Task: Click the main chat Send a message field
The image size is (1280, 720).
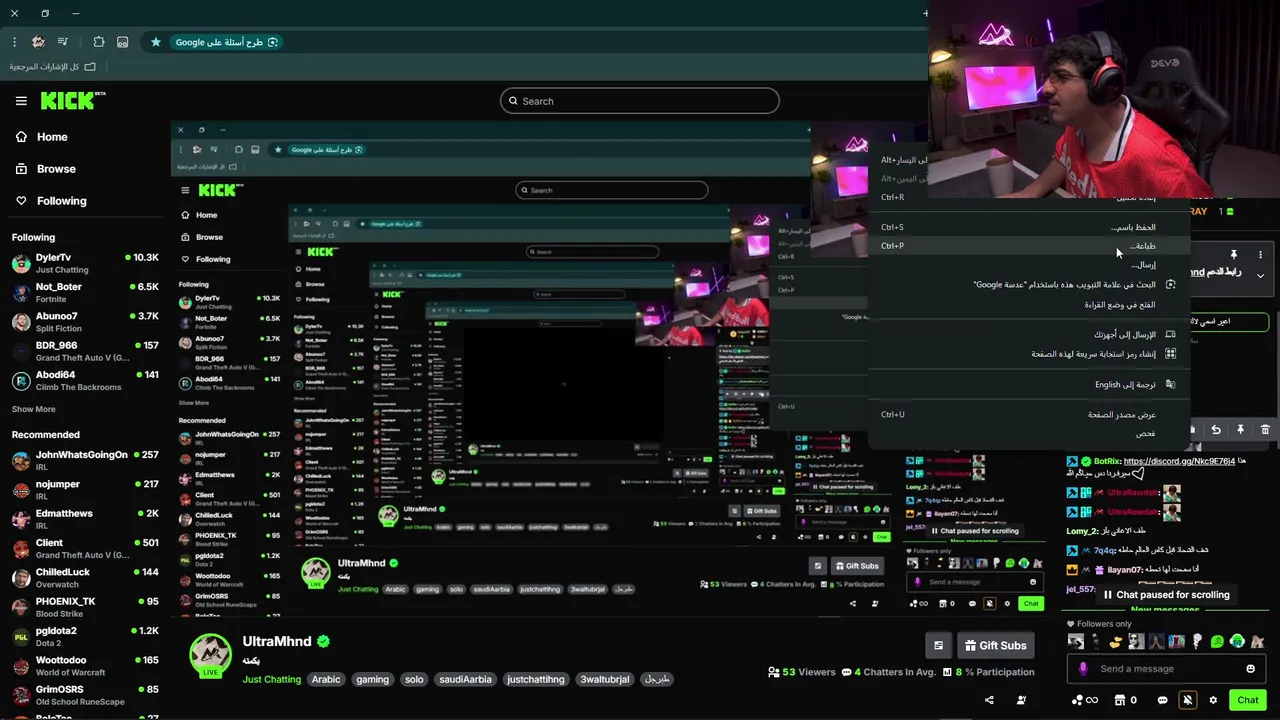Action: (x=1166, y=669)
